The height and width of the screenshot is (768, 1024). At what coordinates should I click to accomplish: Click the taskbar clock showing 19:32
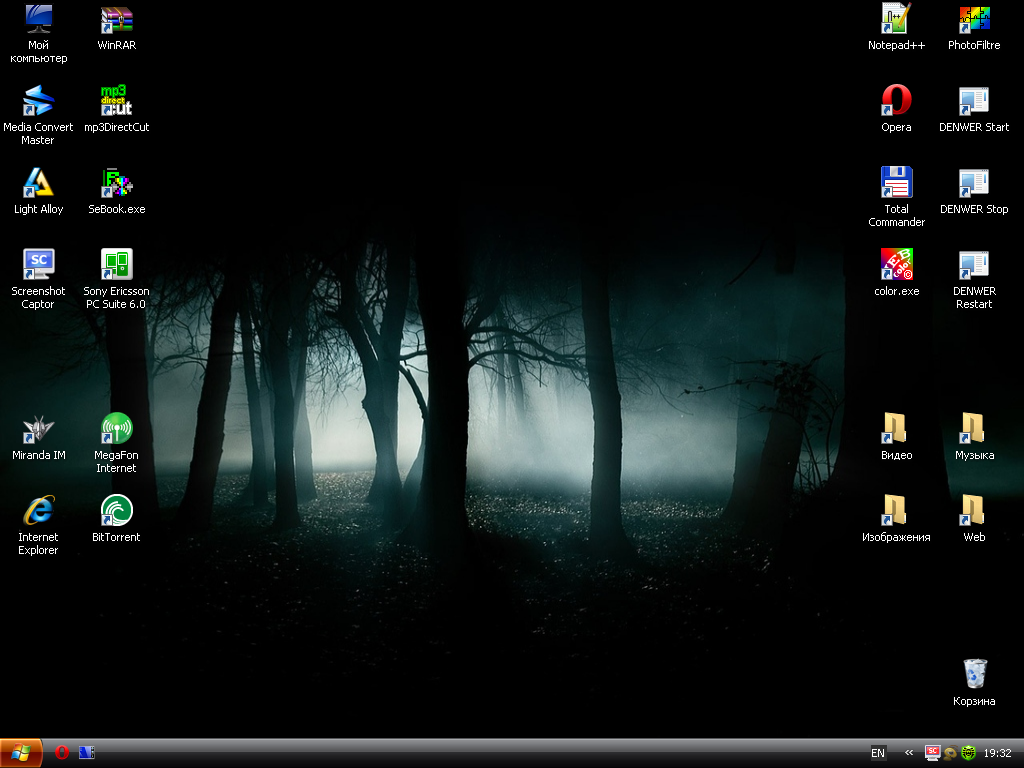coord(998,753)
